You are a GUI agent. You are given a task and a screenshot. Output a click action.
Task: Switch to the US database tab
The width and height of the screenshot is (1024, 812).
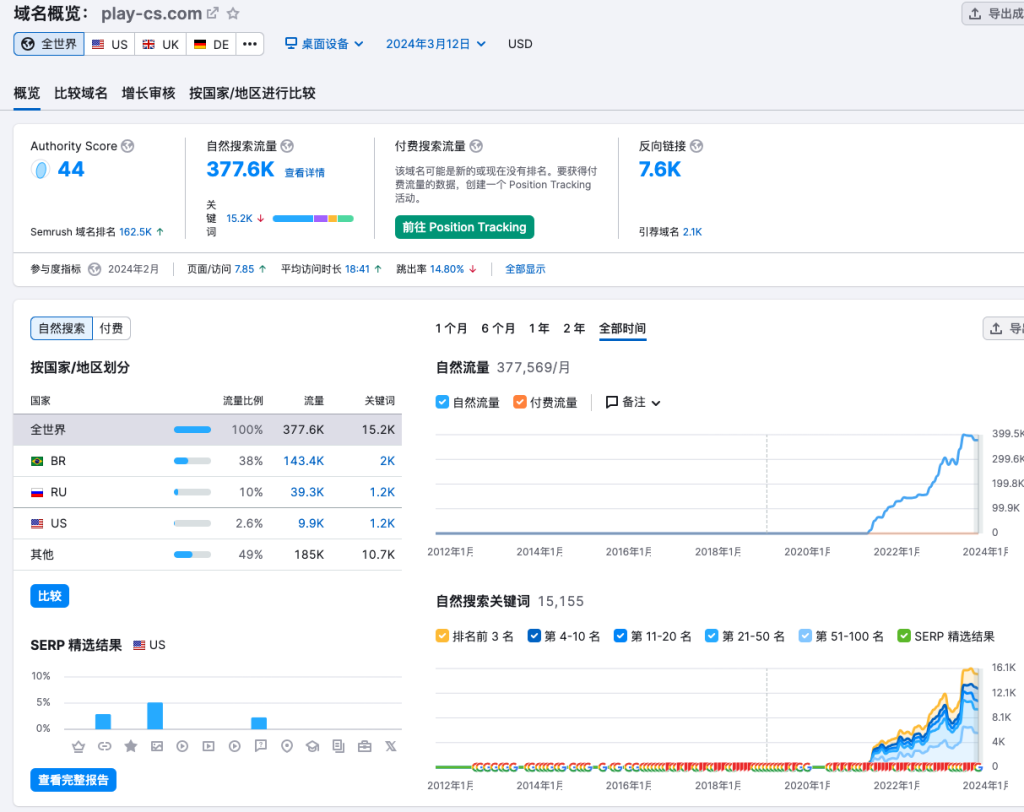tap(110, 44)
